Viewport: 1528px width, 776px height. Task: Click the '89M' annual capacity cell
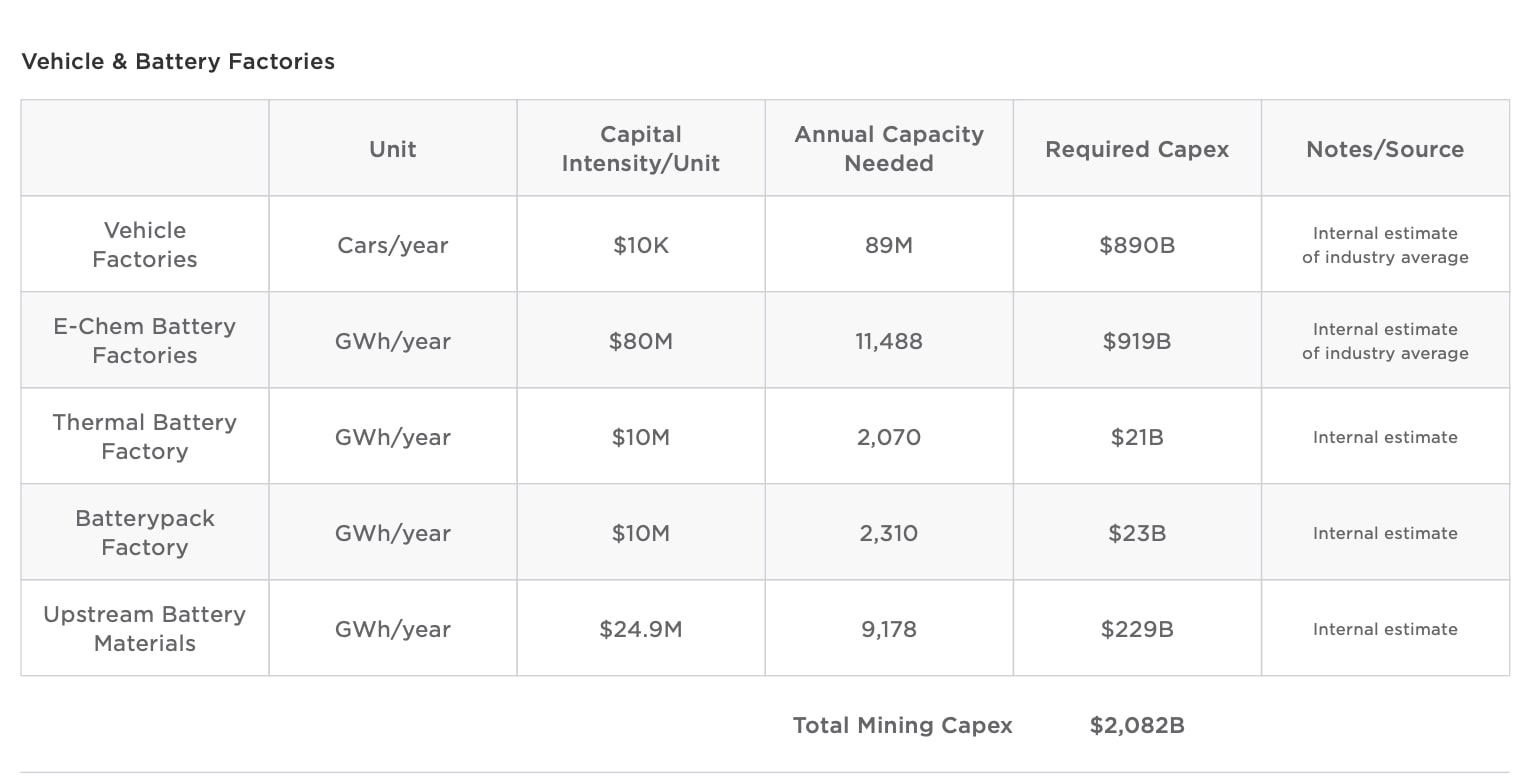pyautogui.click(x=888, y=245)
